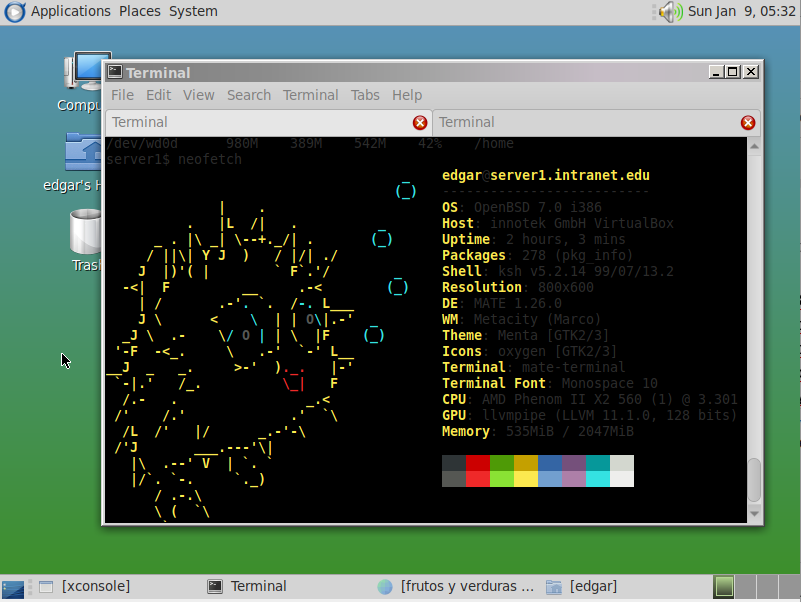
Task: Click the terminal scrollbar thumb
Action: pos(755,480)
